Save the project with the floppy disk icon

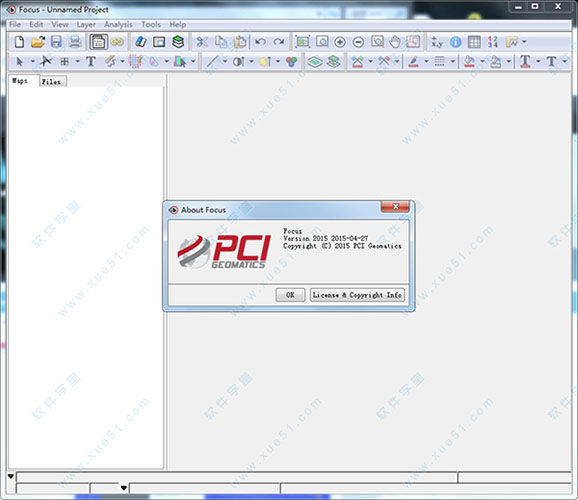(x=56, y=42)
